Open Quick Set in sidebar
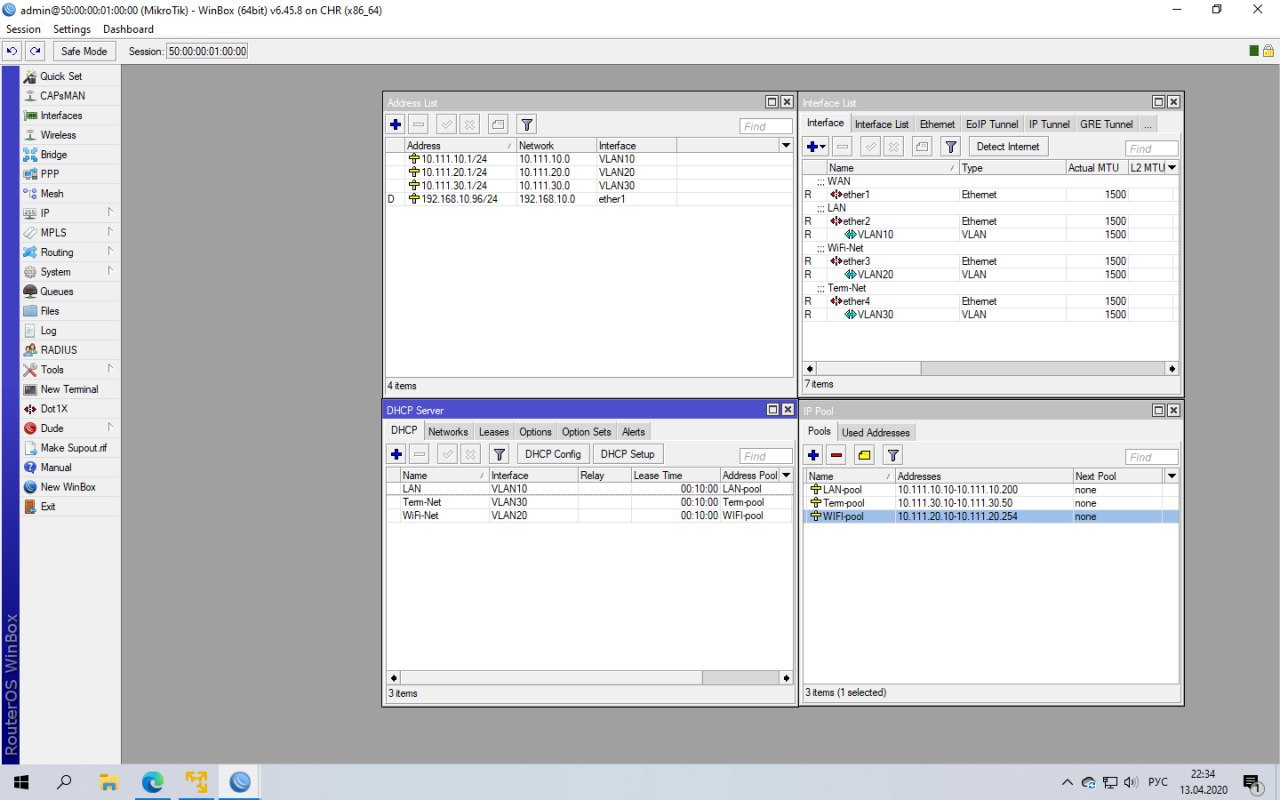This screenshot has width=1280, height=800. pyautogui.click(x=61, y=76)
